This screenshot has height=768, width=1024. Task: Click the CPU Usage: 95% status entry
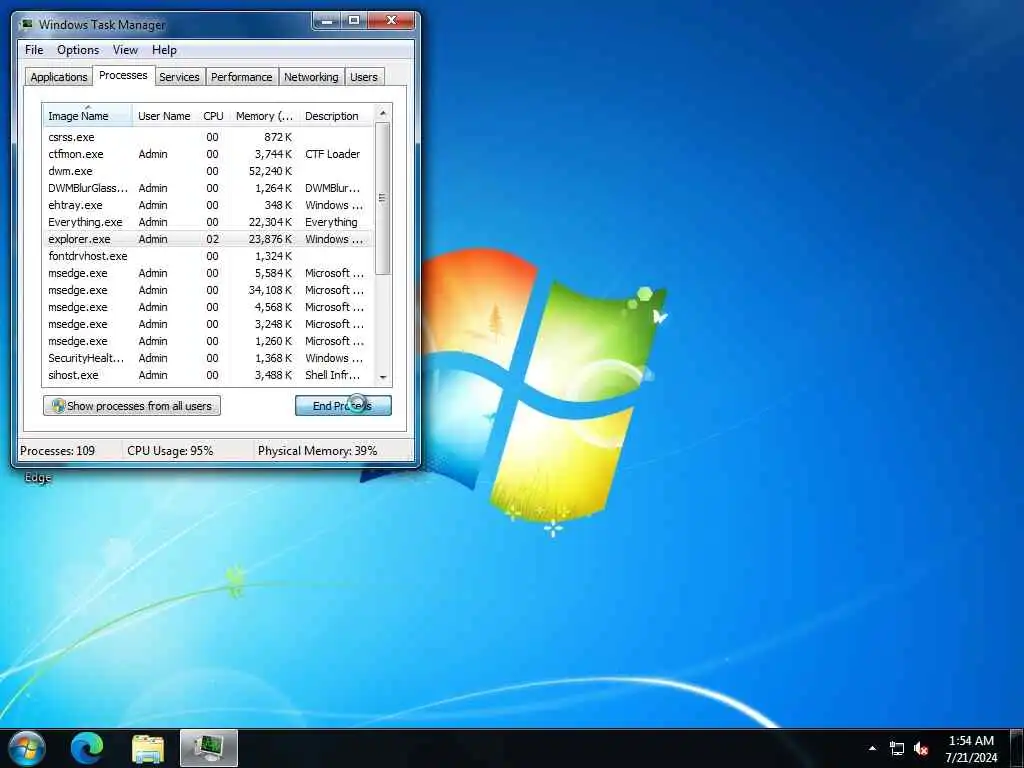(170, 451)
